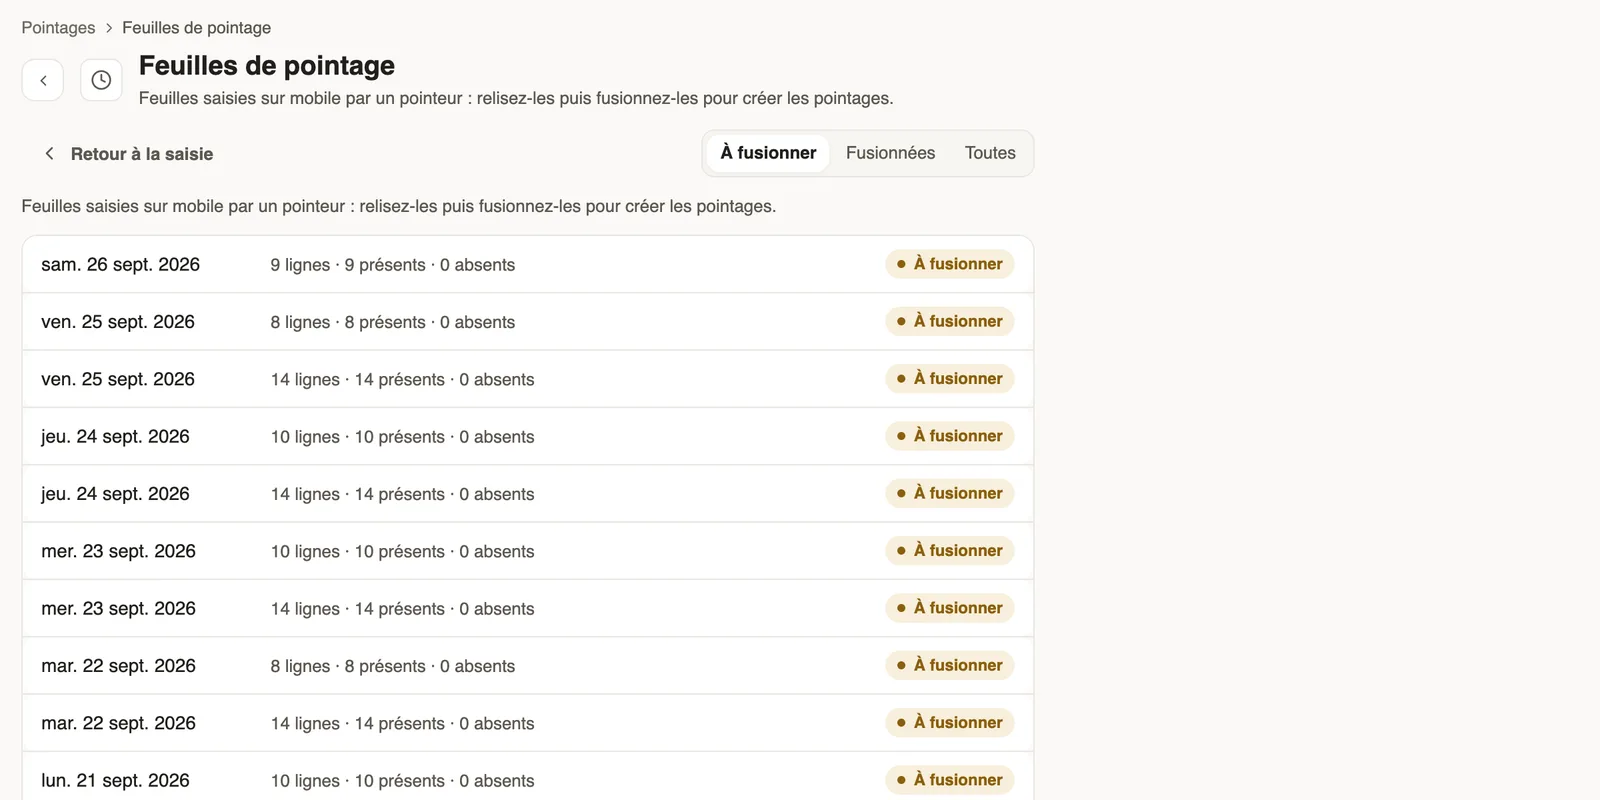
Task: Open the mar. 22 sept. sheet with 8 lignes
Action: coord(527,666)
